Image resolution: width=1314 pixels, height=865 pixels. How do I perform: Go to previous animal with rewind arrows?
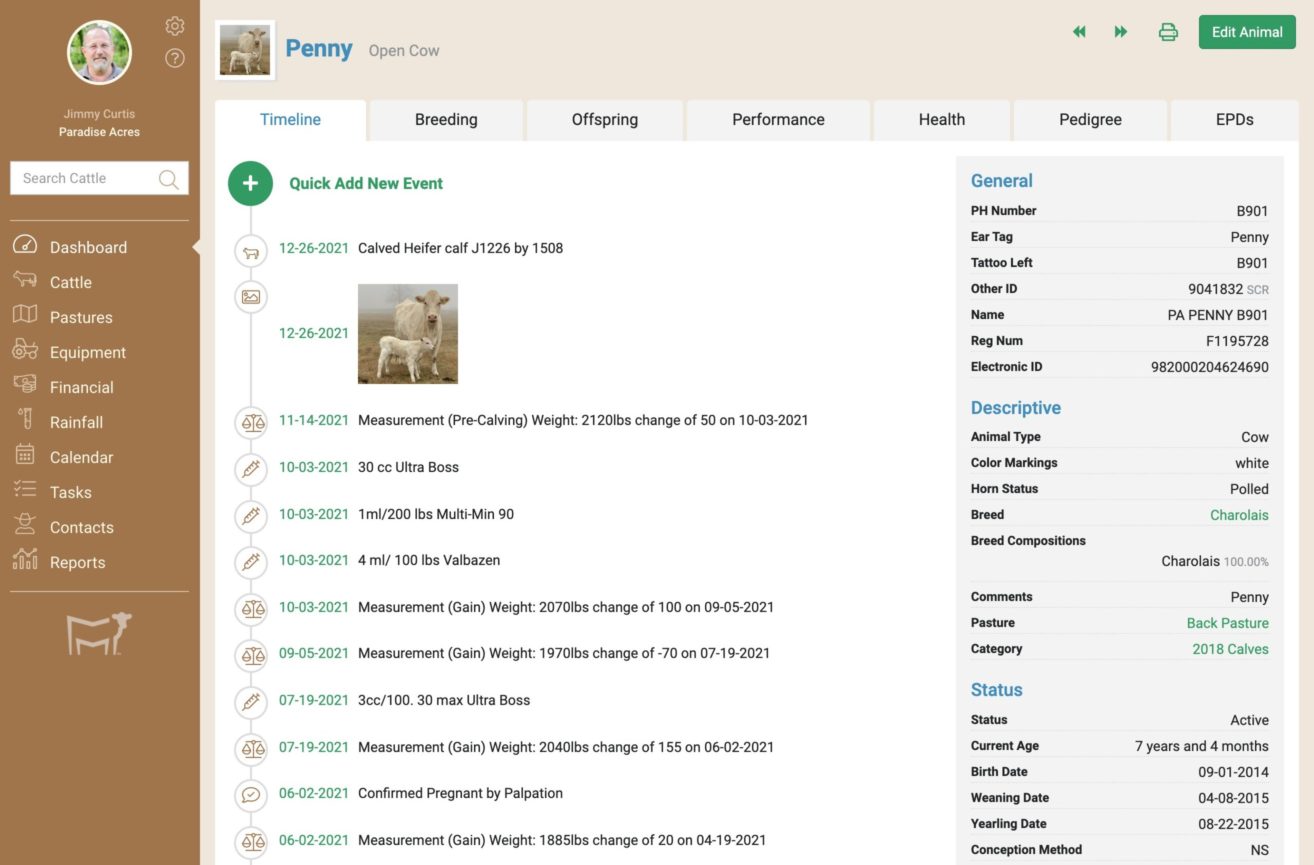pyautogui.click(x=1079, y=32)
